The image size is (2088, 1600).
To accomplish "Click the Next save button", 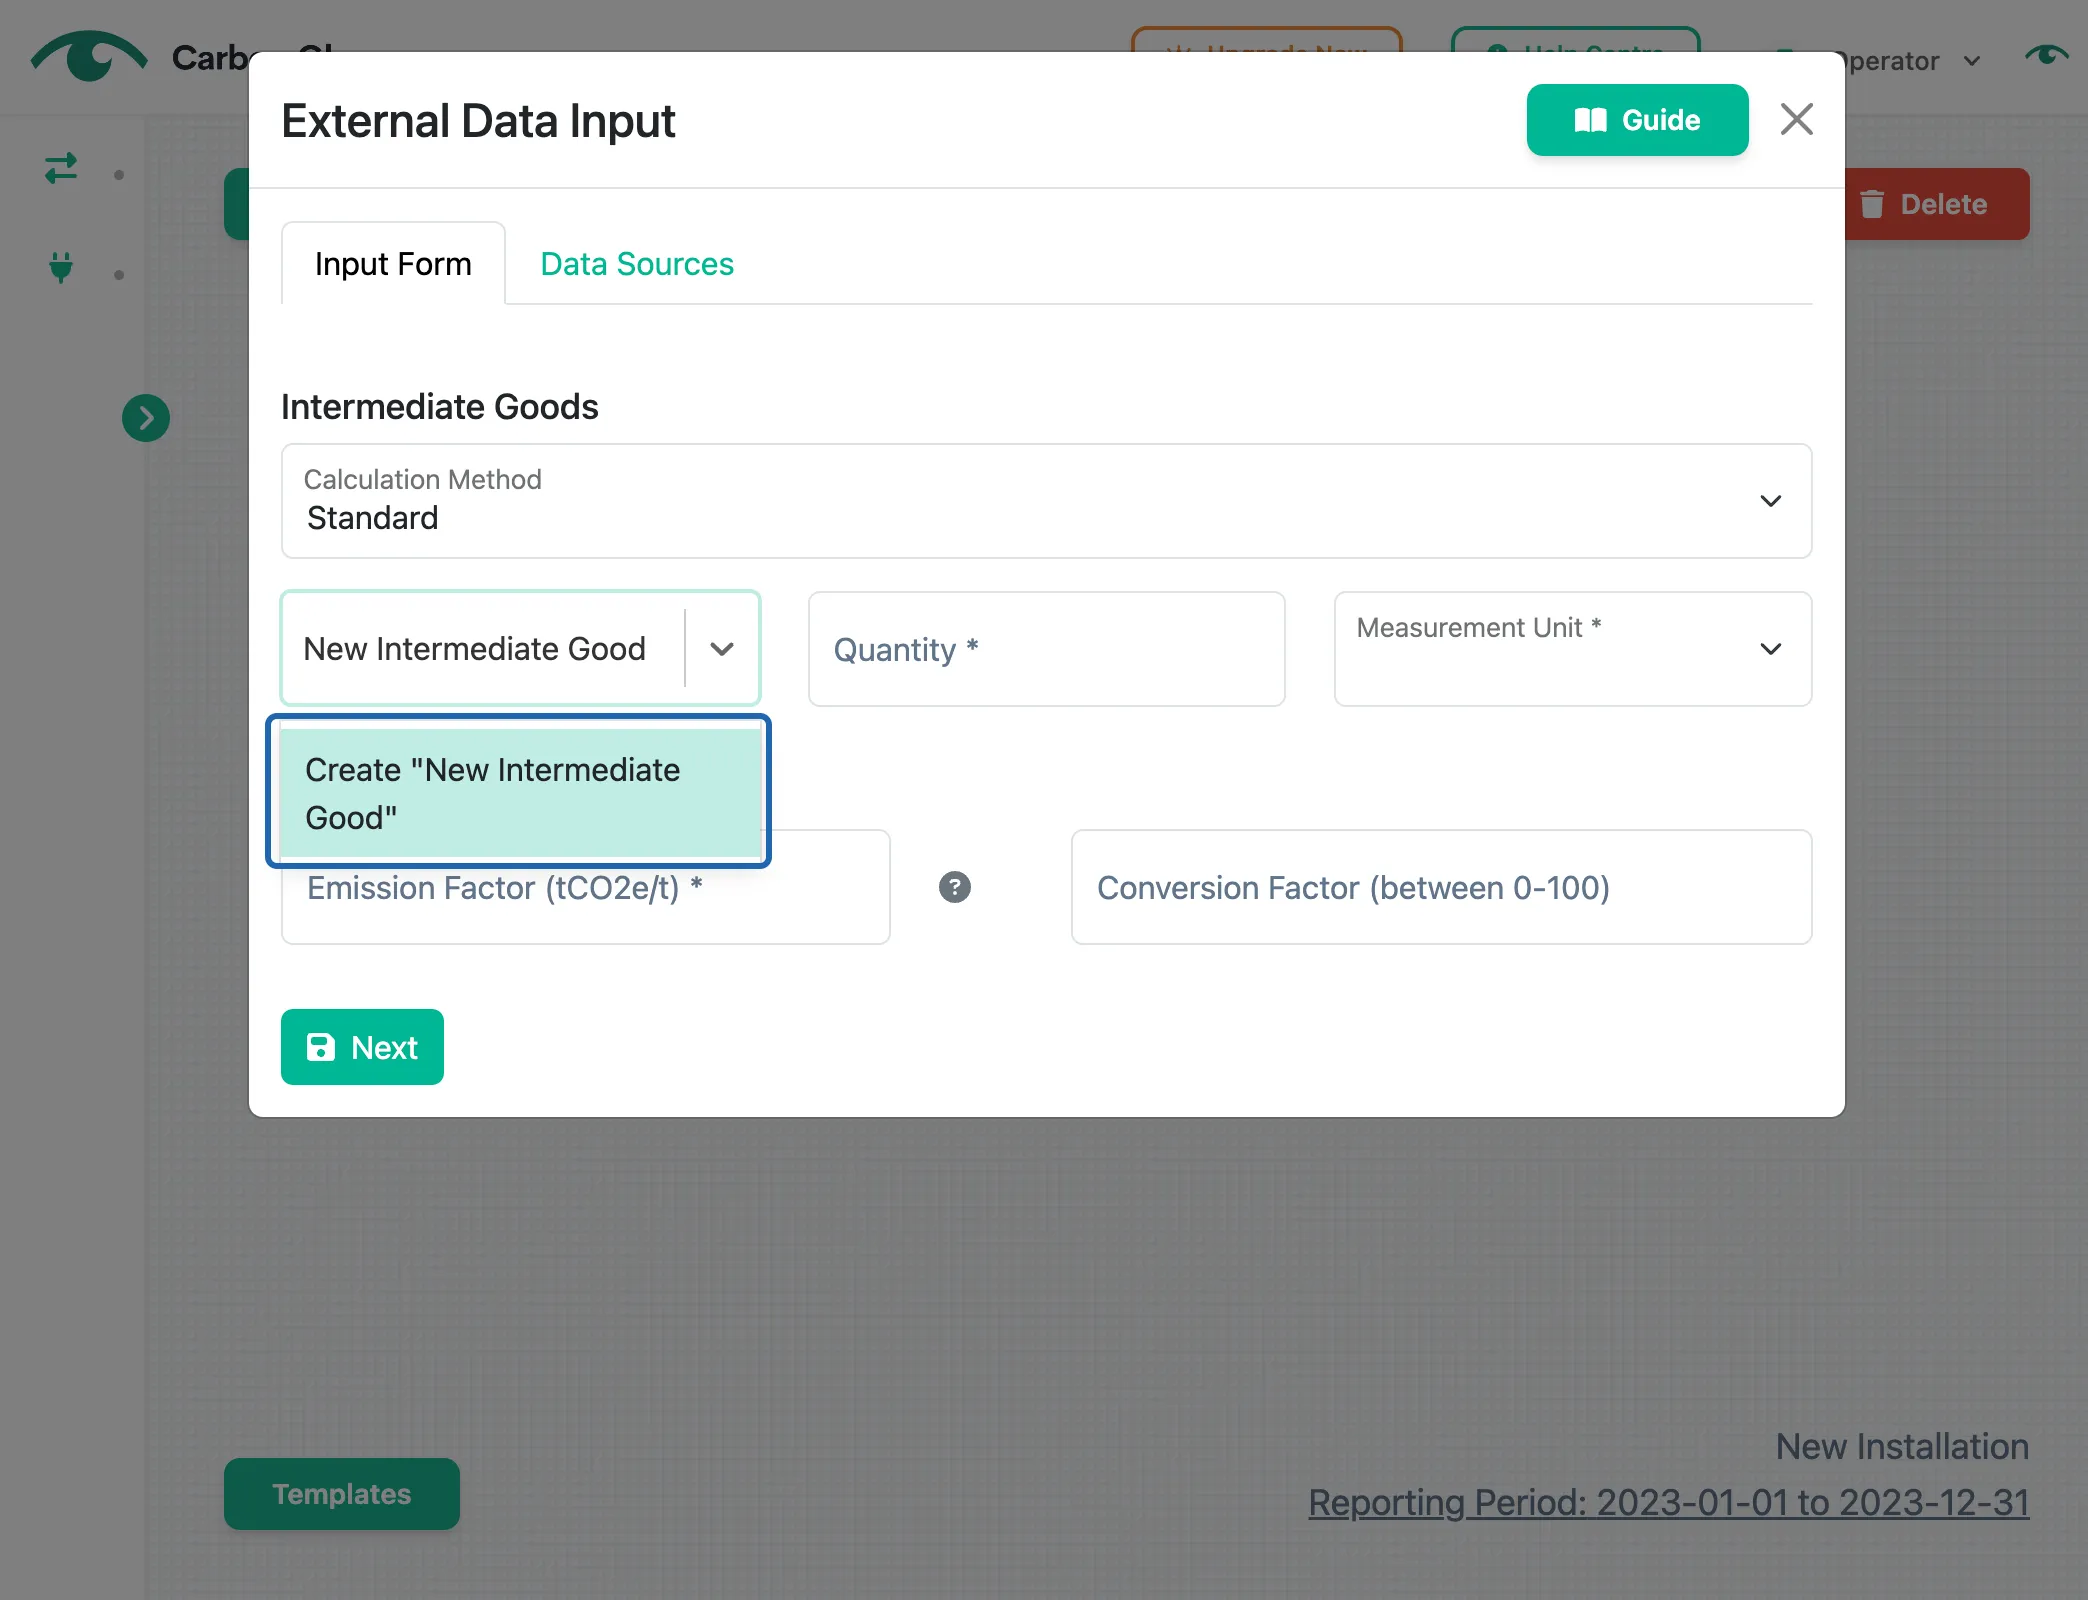I will pos(362,1047).
